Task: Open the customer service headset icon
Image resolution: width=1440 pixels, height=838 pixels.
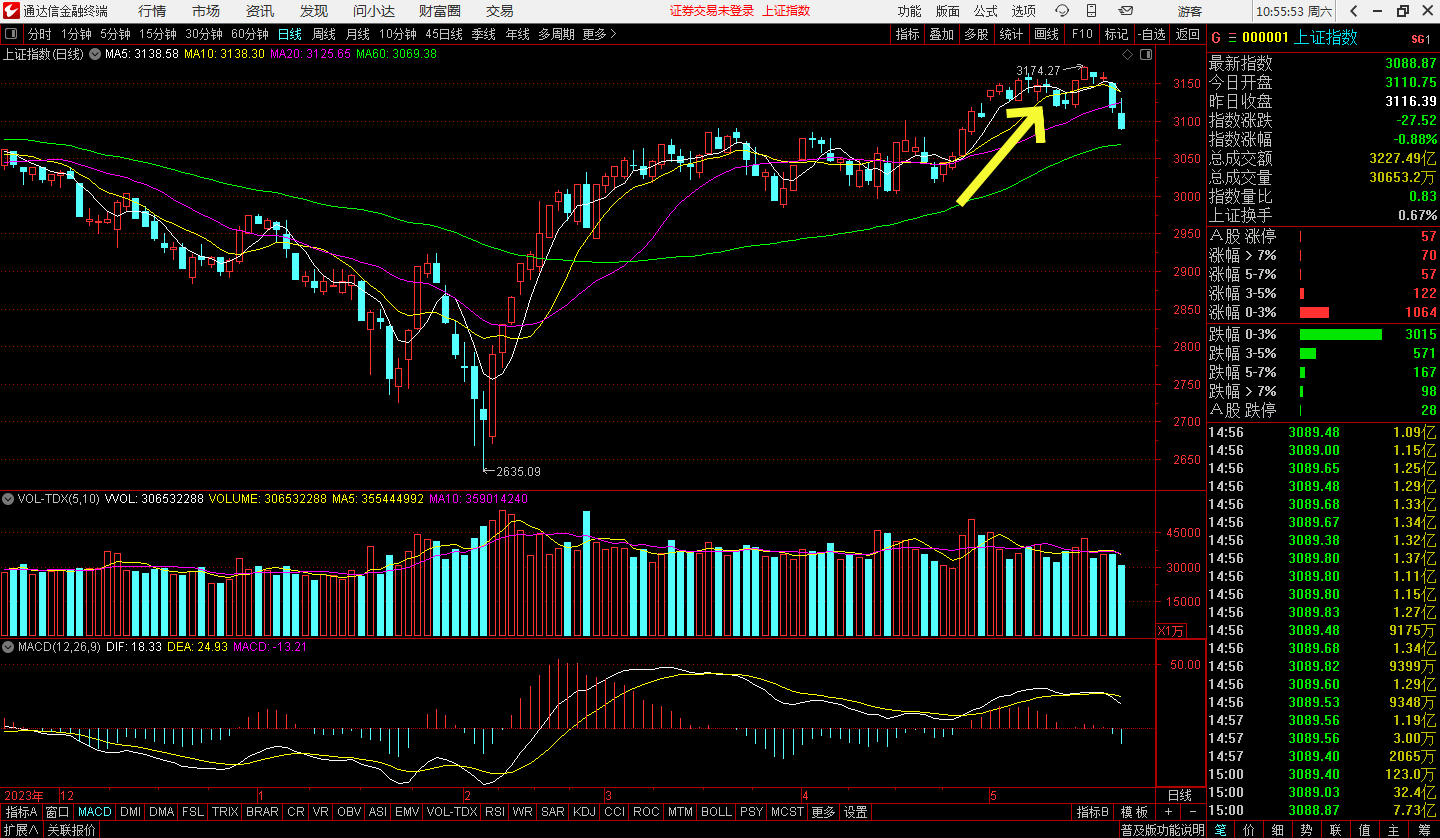Action: tap(1062, 11)
